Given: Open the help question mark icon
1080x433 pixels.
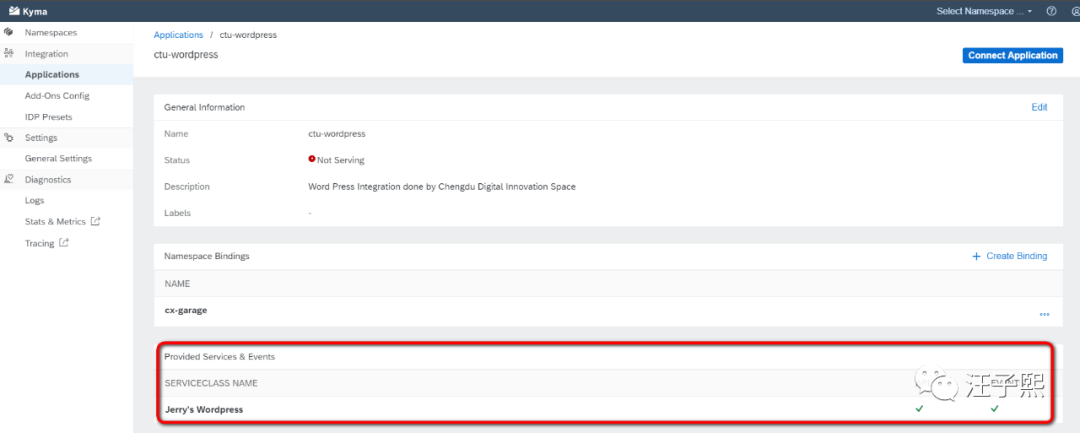Looking at the screenshot, I should (x=1051, y=11).
